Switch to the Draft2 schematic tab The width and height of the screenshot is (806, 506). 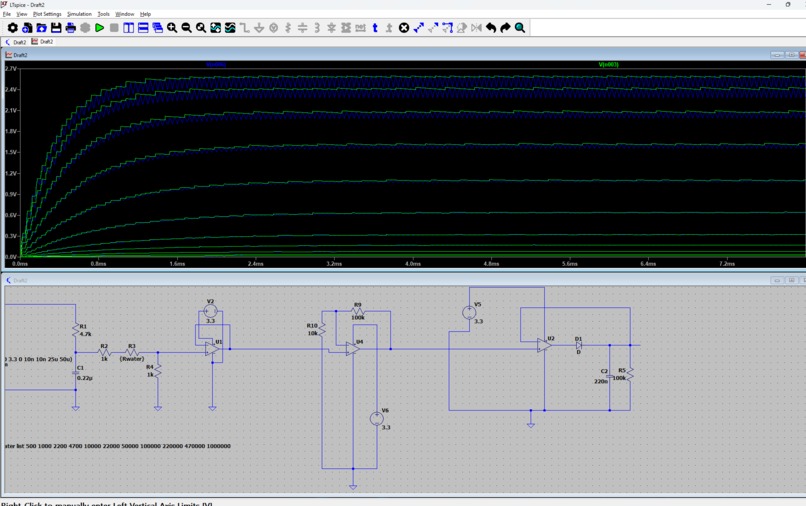pyautogui.click(x=15, y=42)
